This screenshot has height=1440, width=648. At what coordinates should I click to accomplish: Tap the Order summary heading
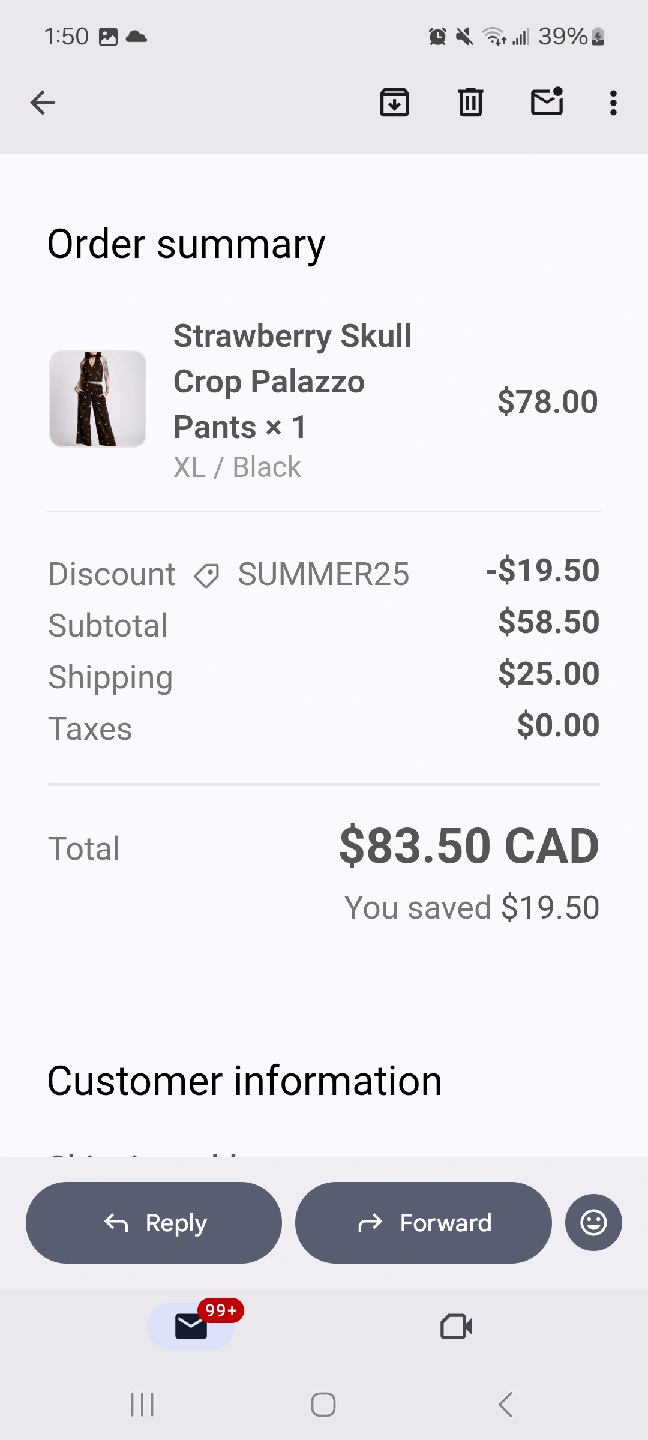coord(186,244)
